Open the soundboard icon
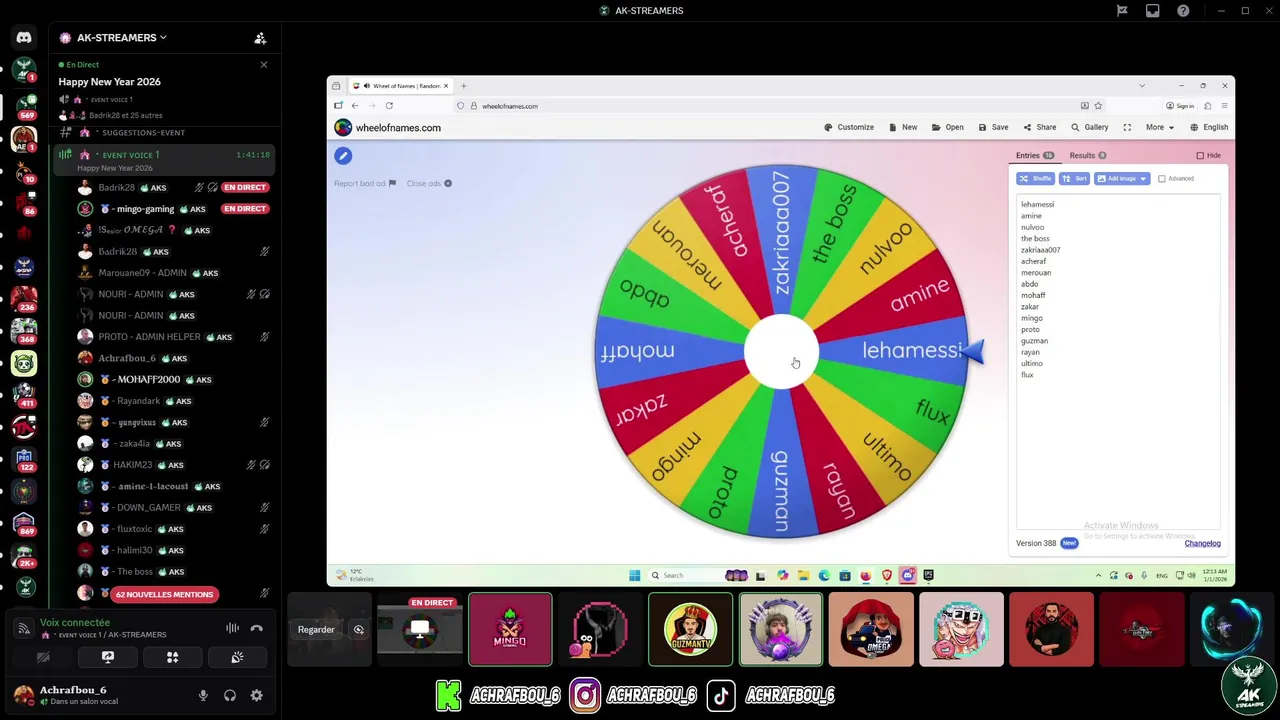Screen dimensions: 1280x720 (x=237, y=657)
